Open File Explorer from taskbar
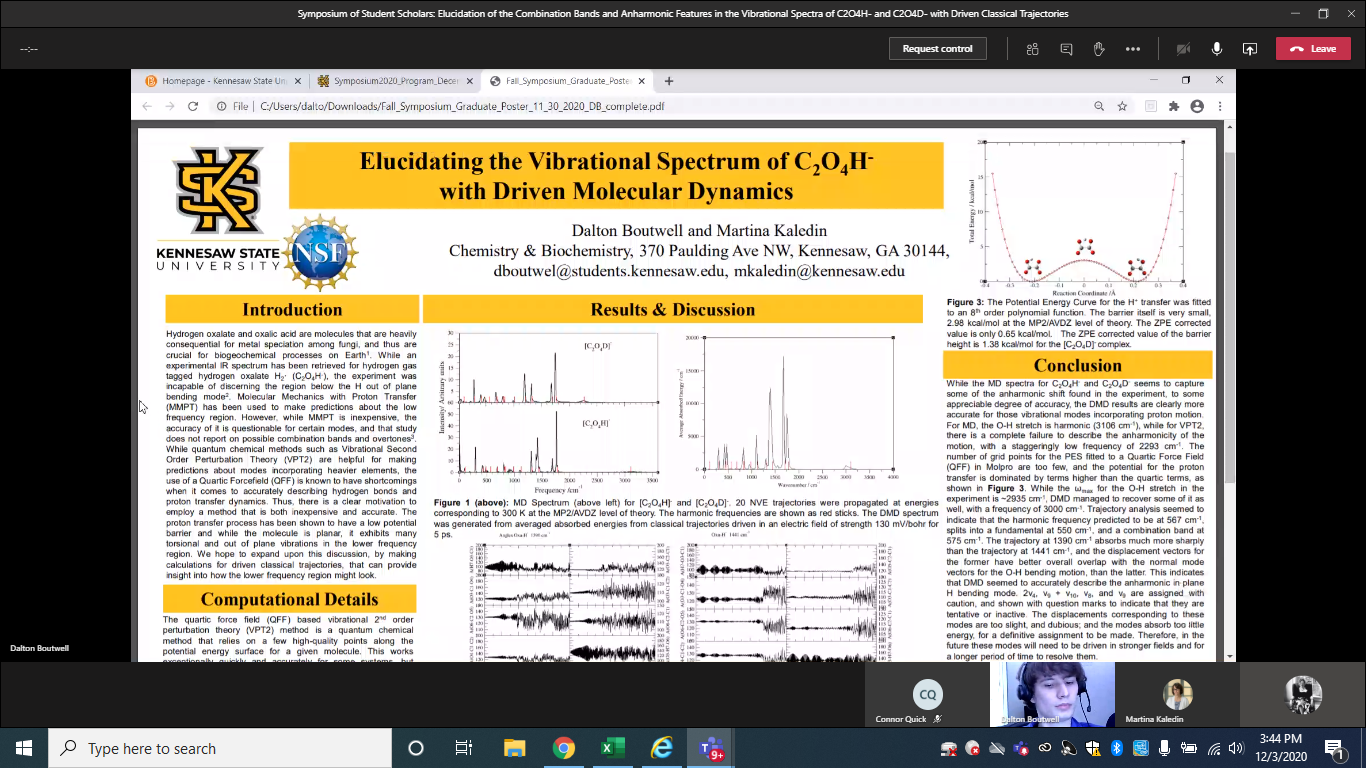Image resolution: width=1366 pixels, height=768 pixels. pyautogui.click(x=514, y=748)
